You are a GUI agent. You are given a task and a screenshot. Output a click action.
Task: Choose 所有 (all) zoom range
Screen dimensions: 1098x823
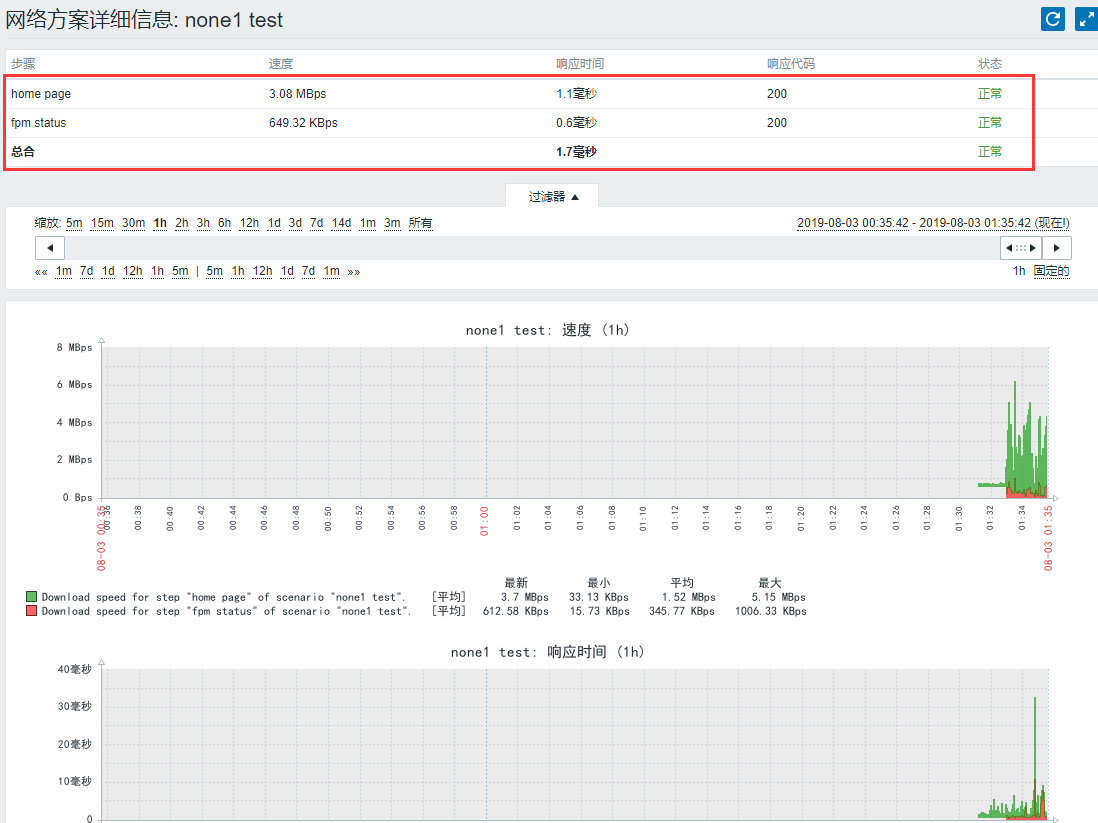[x=420, y=223]
